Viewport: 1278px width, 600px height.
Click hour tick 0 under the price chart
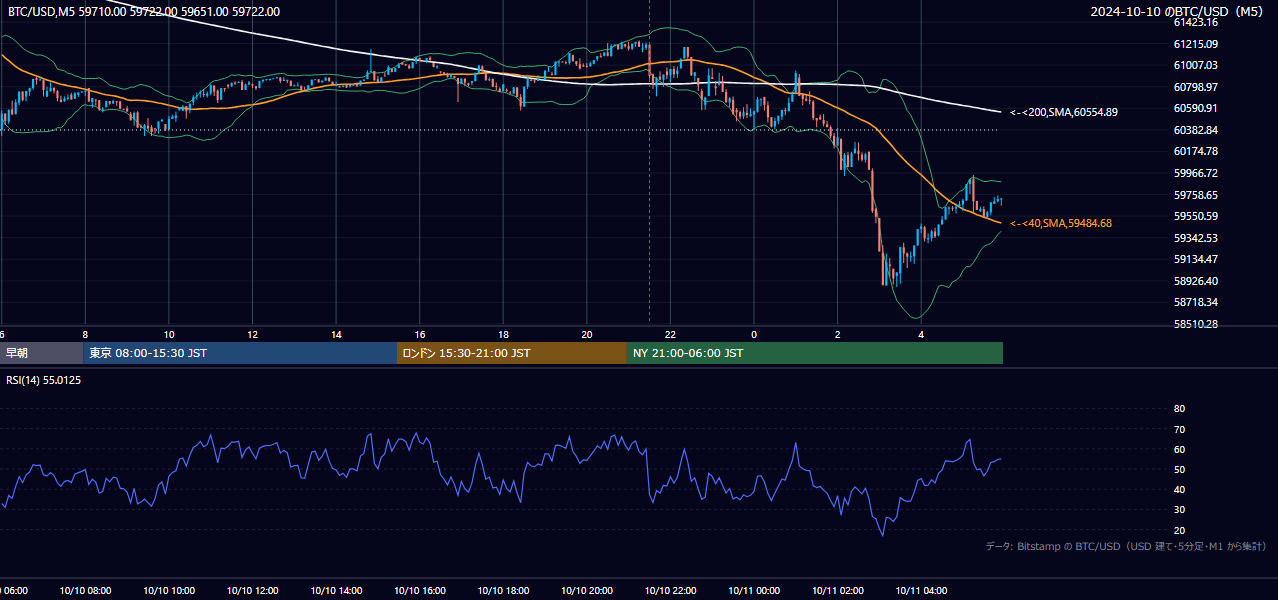click(x=754, y=334)
